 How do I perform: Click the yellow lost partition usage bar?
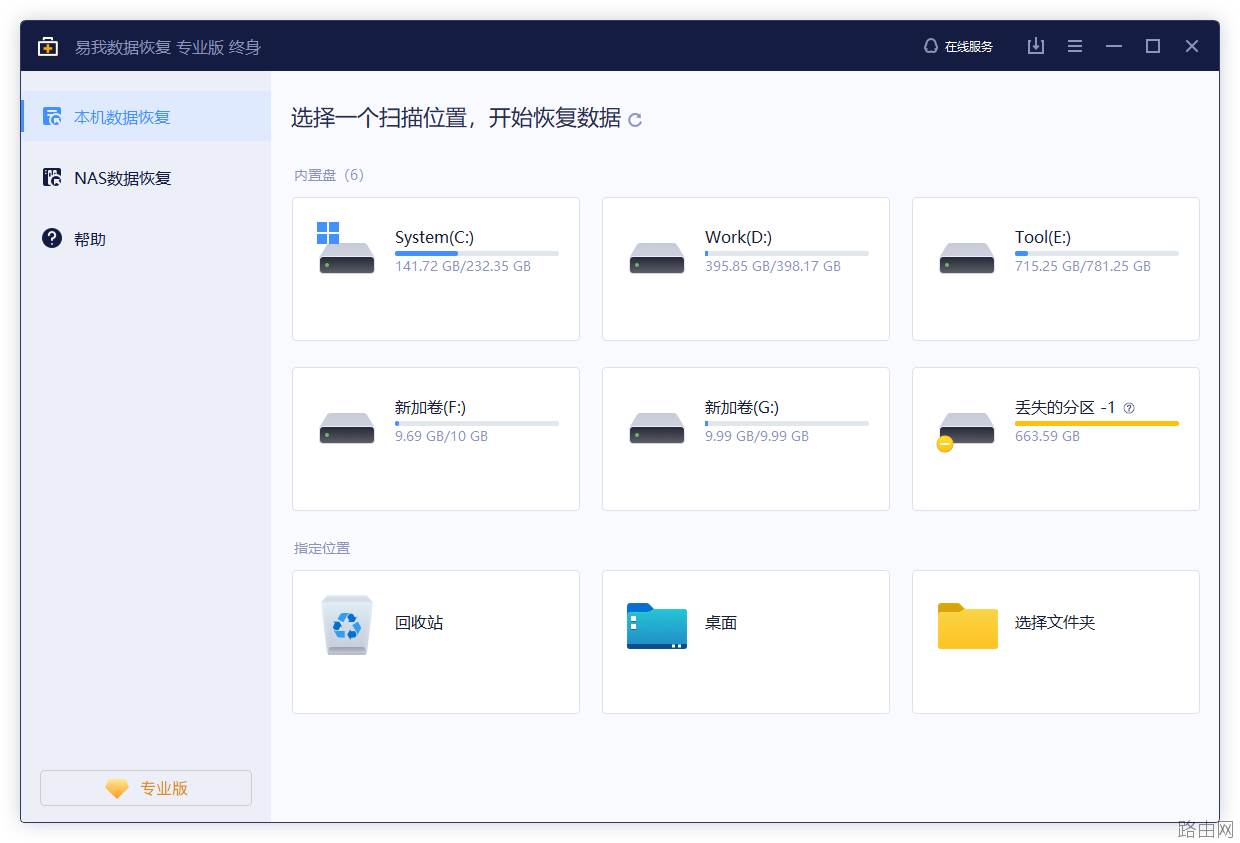point(1097,423)
